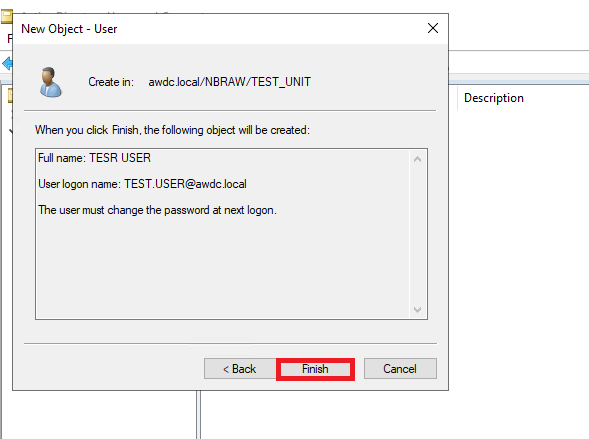Cancel the New Object wizard

pyautogui.click(x=400, y=368)
